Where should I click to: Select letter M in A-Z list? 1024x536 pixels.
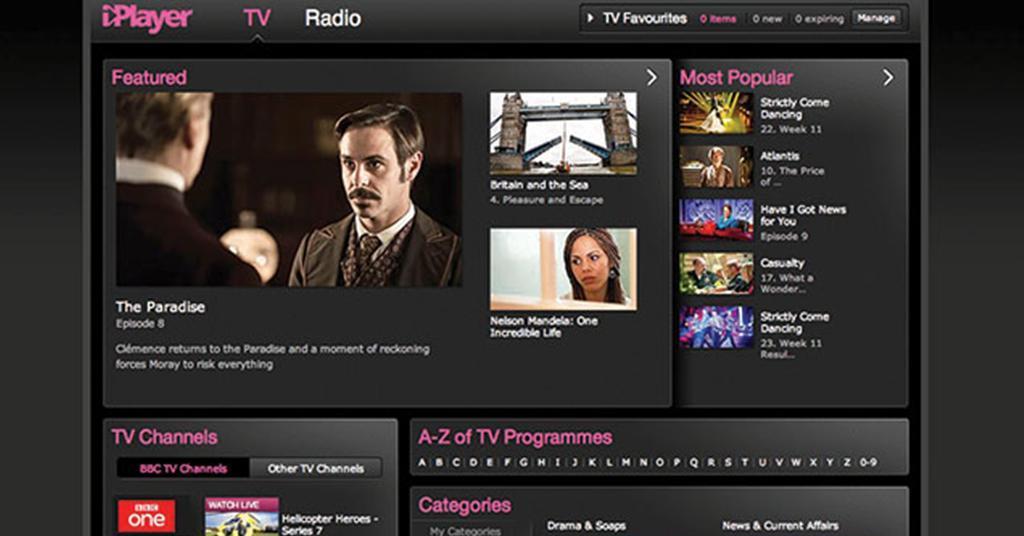point(626,462)
